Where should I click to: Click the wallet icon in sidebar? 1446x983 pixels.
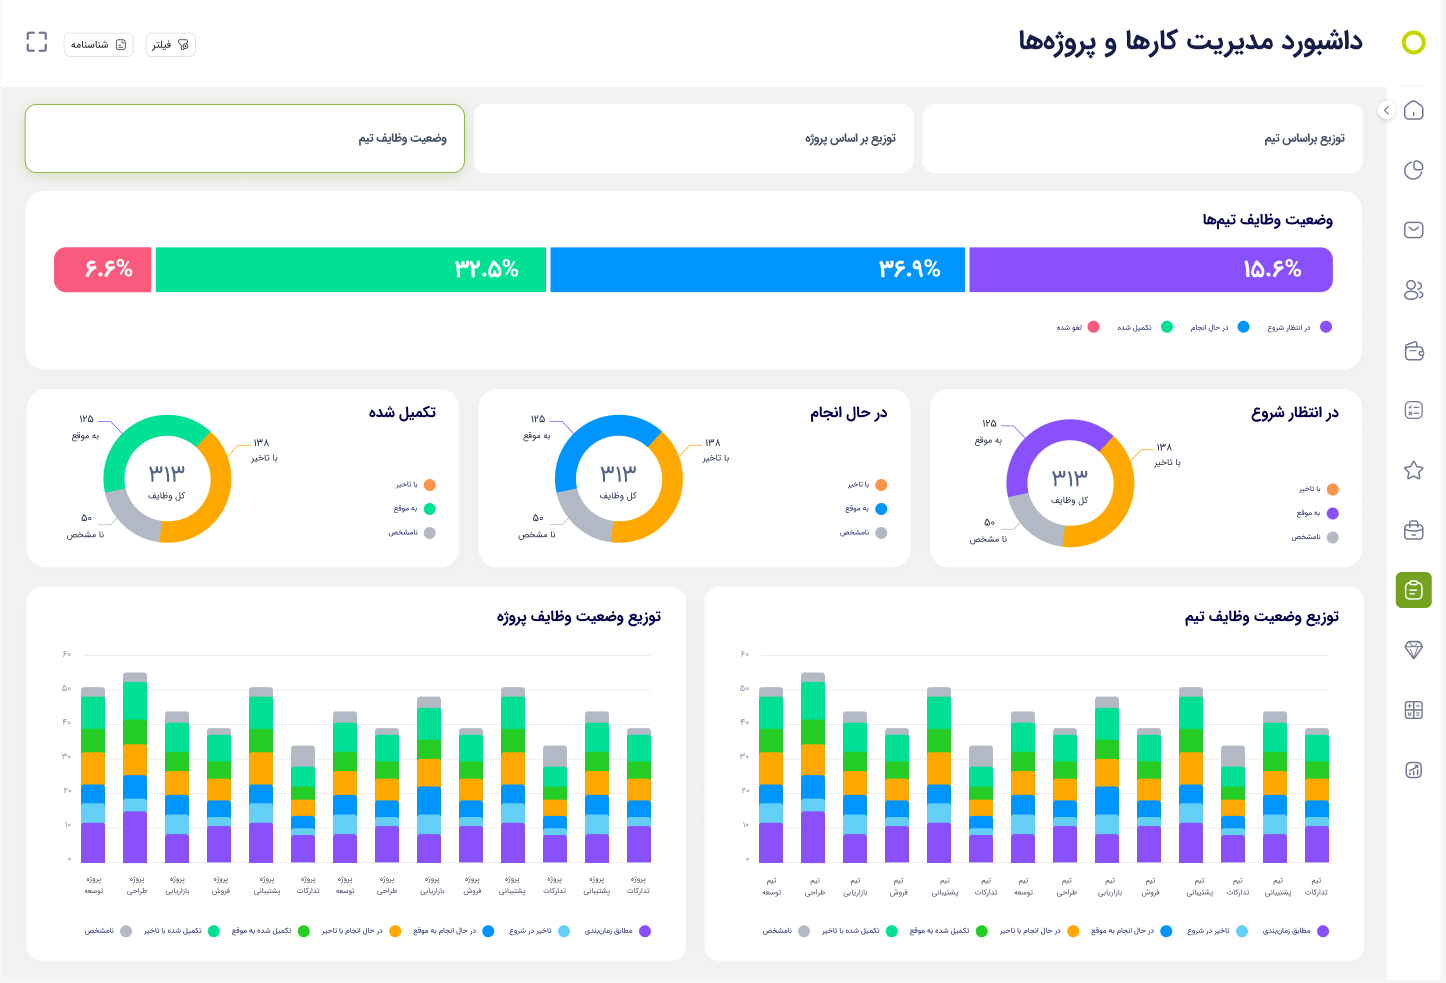point(1413,351)
